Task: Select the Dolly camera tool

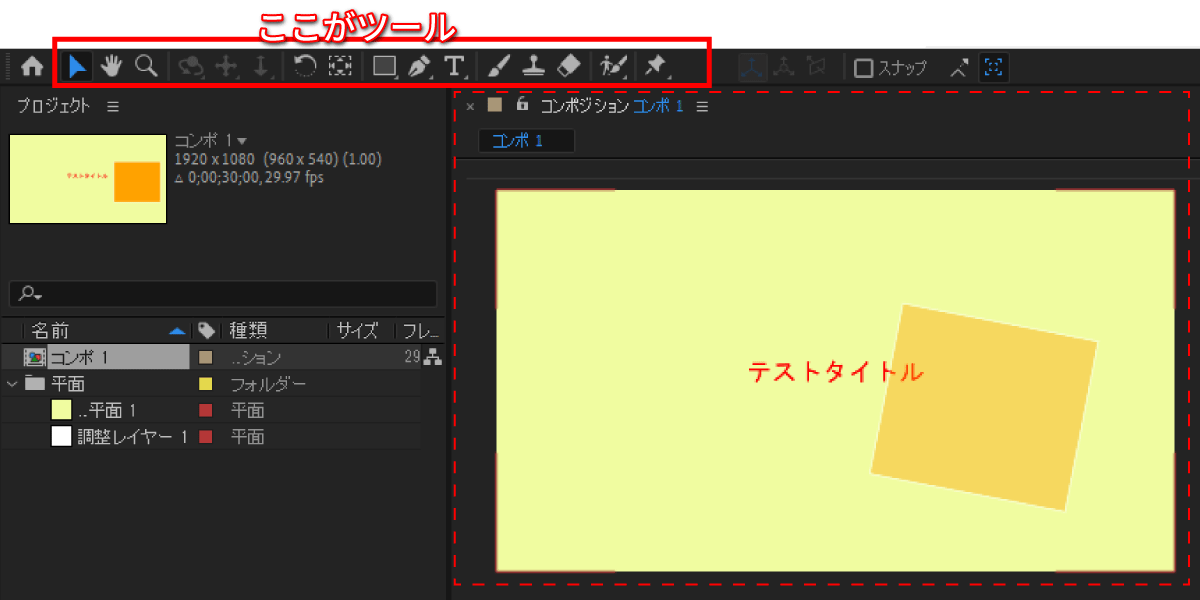Action: coord(260,67)
